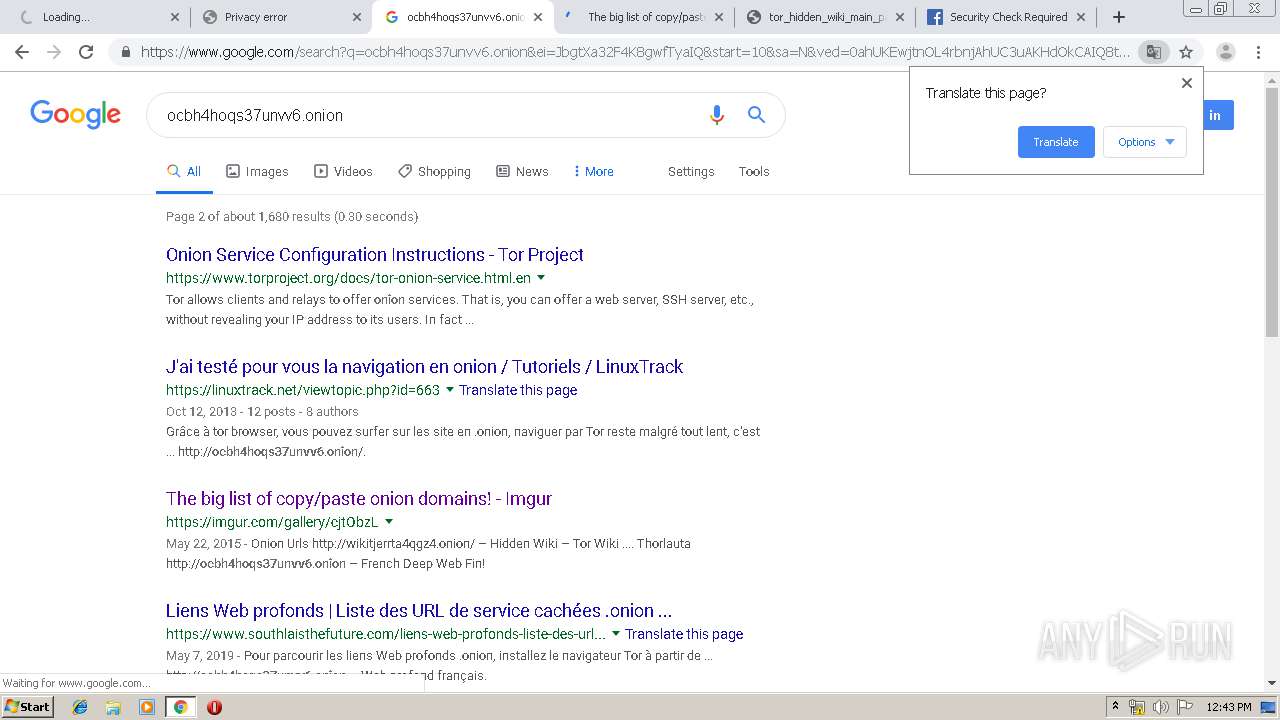Click the magnifier search button
This screenshot has height=720, width=1280.
(x=757, y=115)
